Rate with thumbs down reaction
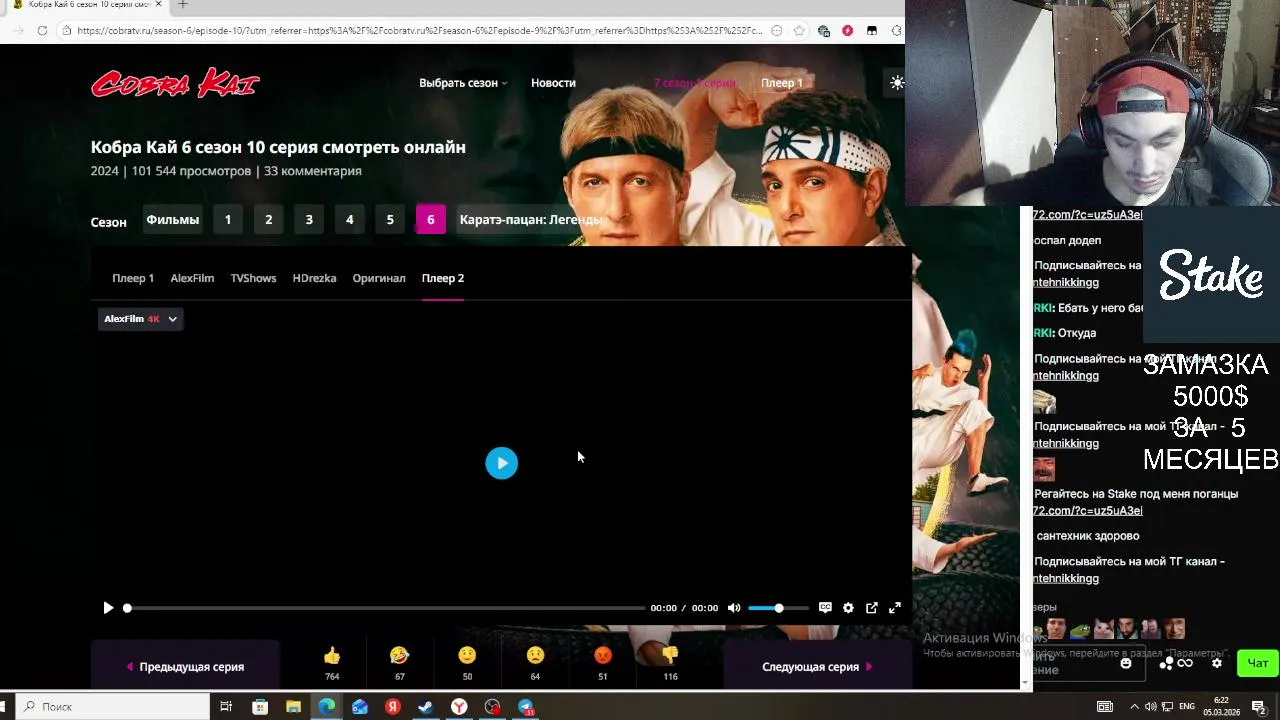The image size is (1280, 720). (x=670, y=656)
